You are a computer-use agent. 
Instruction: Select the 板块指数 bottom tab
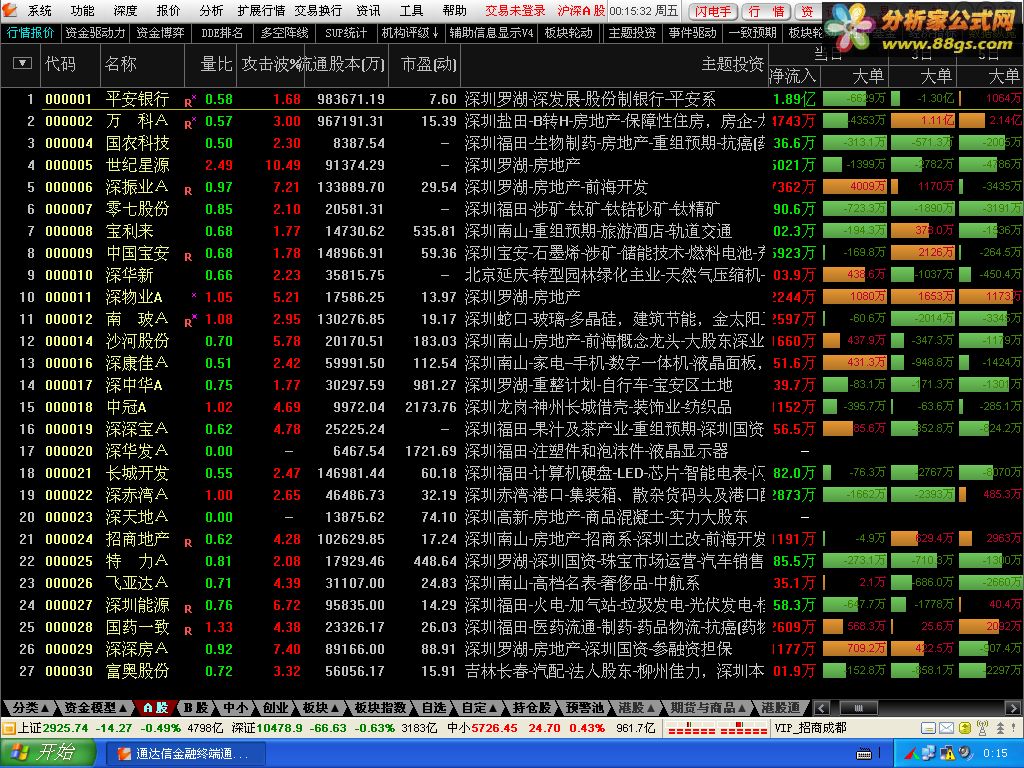pyautogui.click(x=380, y=707)
